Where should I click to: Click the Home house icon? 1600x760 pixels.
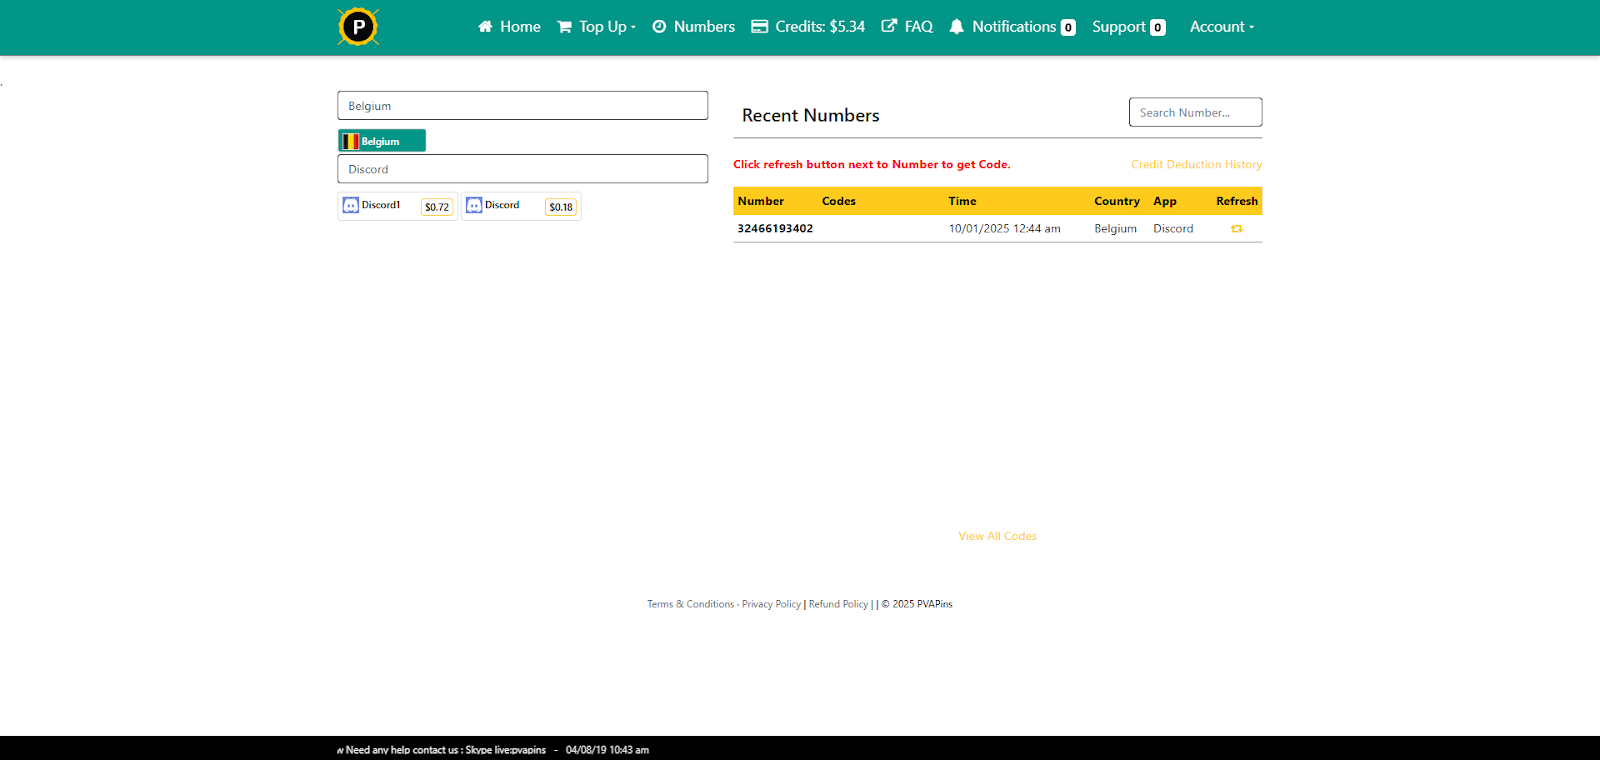(485, 27)
